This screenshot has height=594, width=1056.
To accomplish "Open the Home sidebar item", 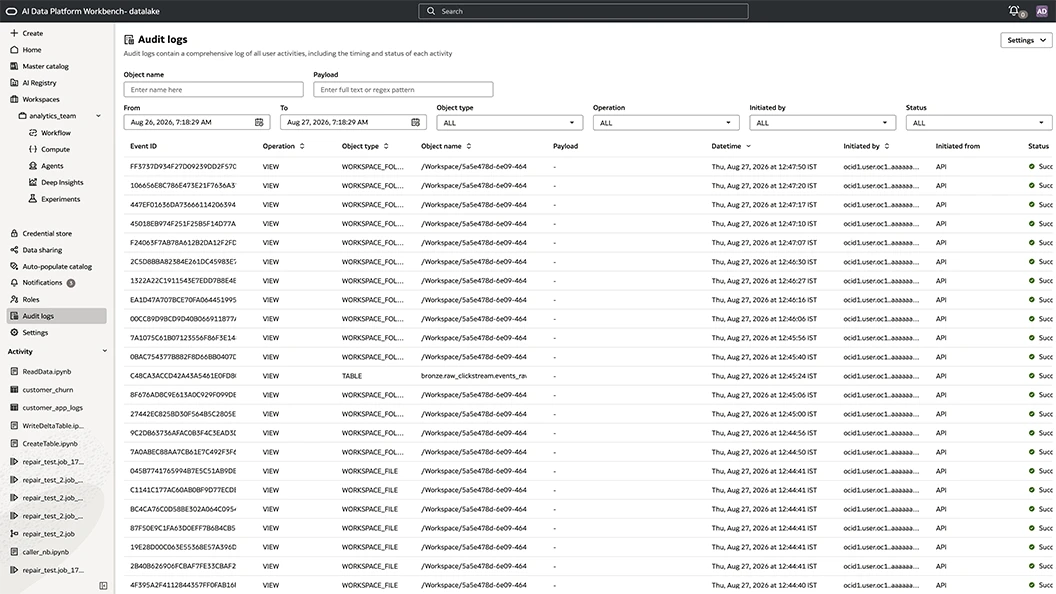I will 32,50.
